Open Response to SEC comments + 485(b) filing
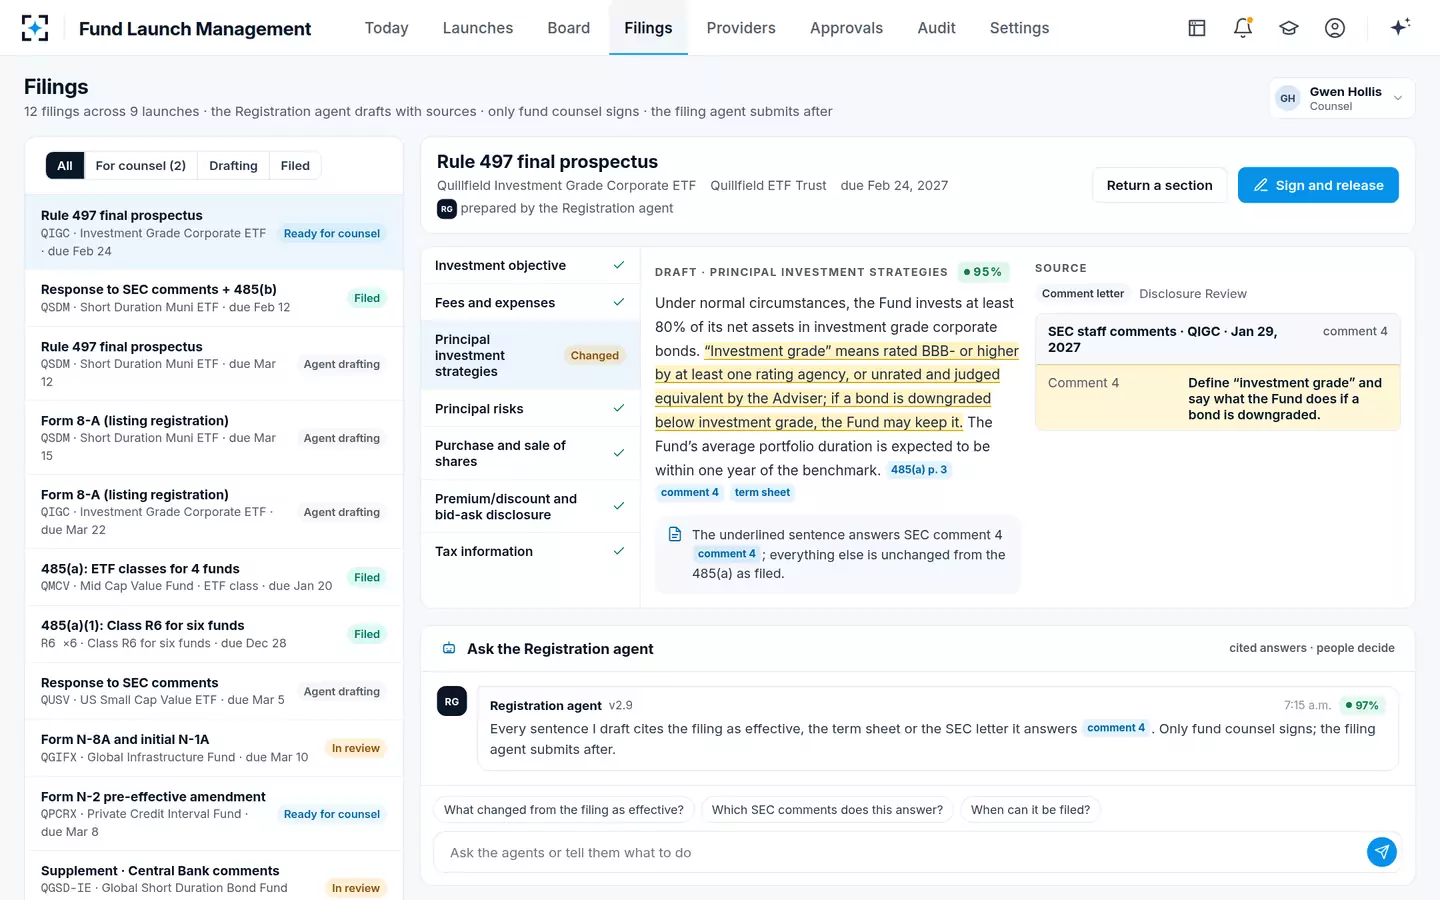Viewport: 1440px width, 900px height. coord(213,298)
